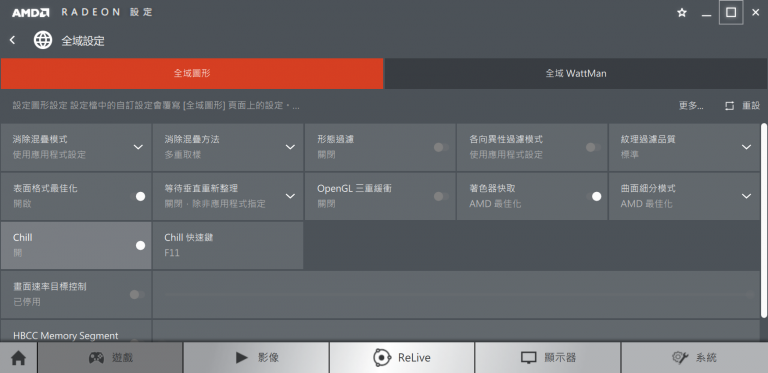The width and height of the screenshot is (768, 373).
Task: Click the vertical scrollbar on right
Action: click(x=764, y=220)
